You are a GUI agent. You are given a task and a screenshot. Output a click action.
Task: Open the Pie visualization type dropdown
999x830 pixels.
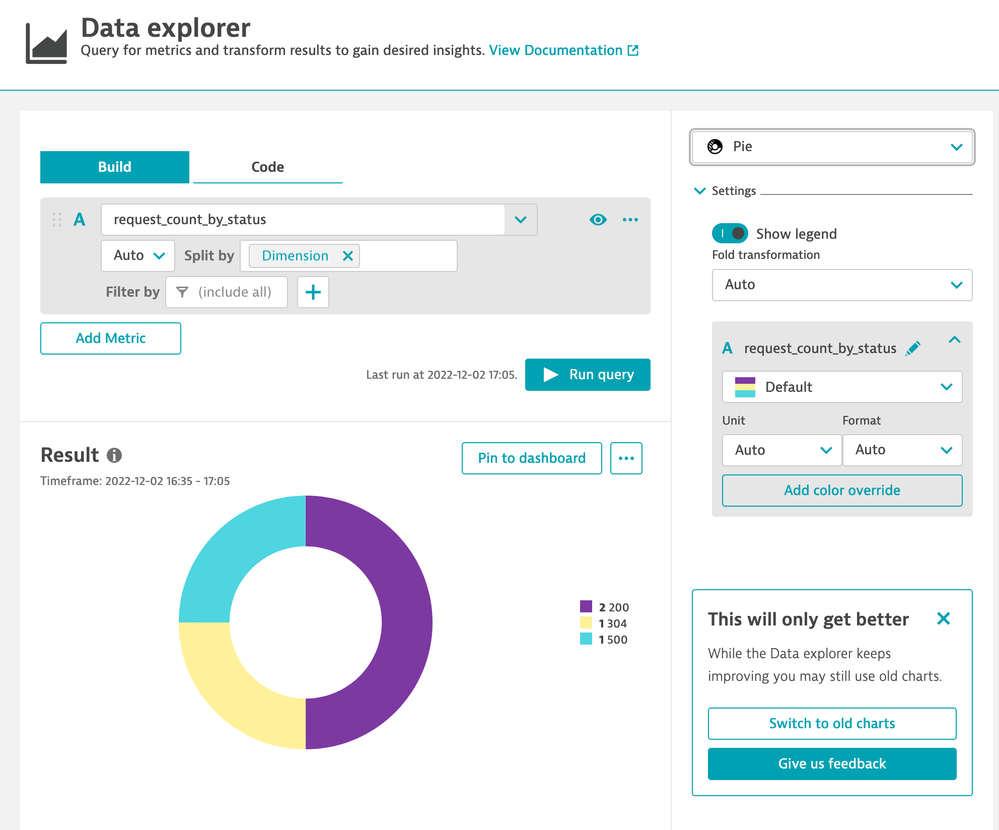[832, 147]
